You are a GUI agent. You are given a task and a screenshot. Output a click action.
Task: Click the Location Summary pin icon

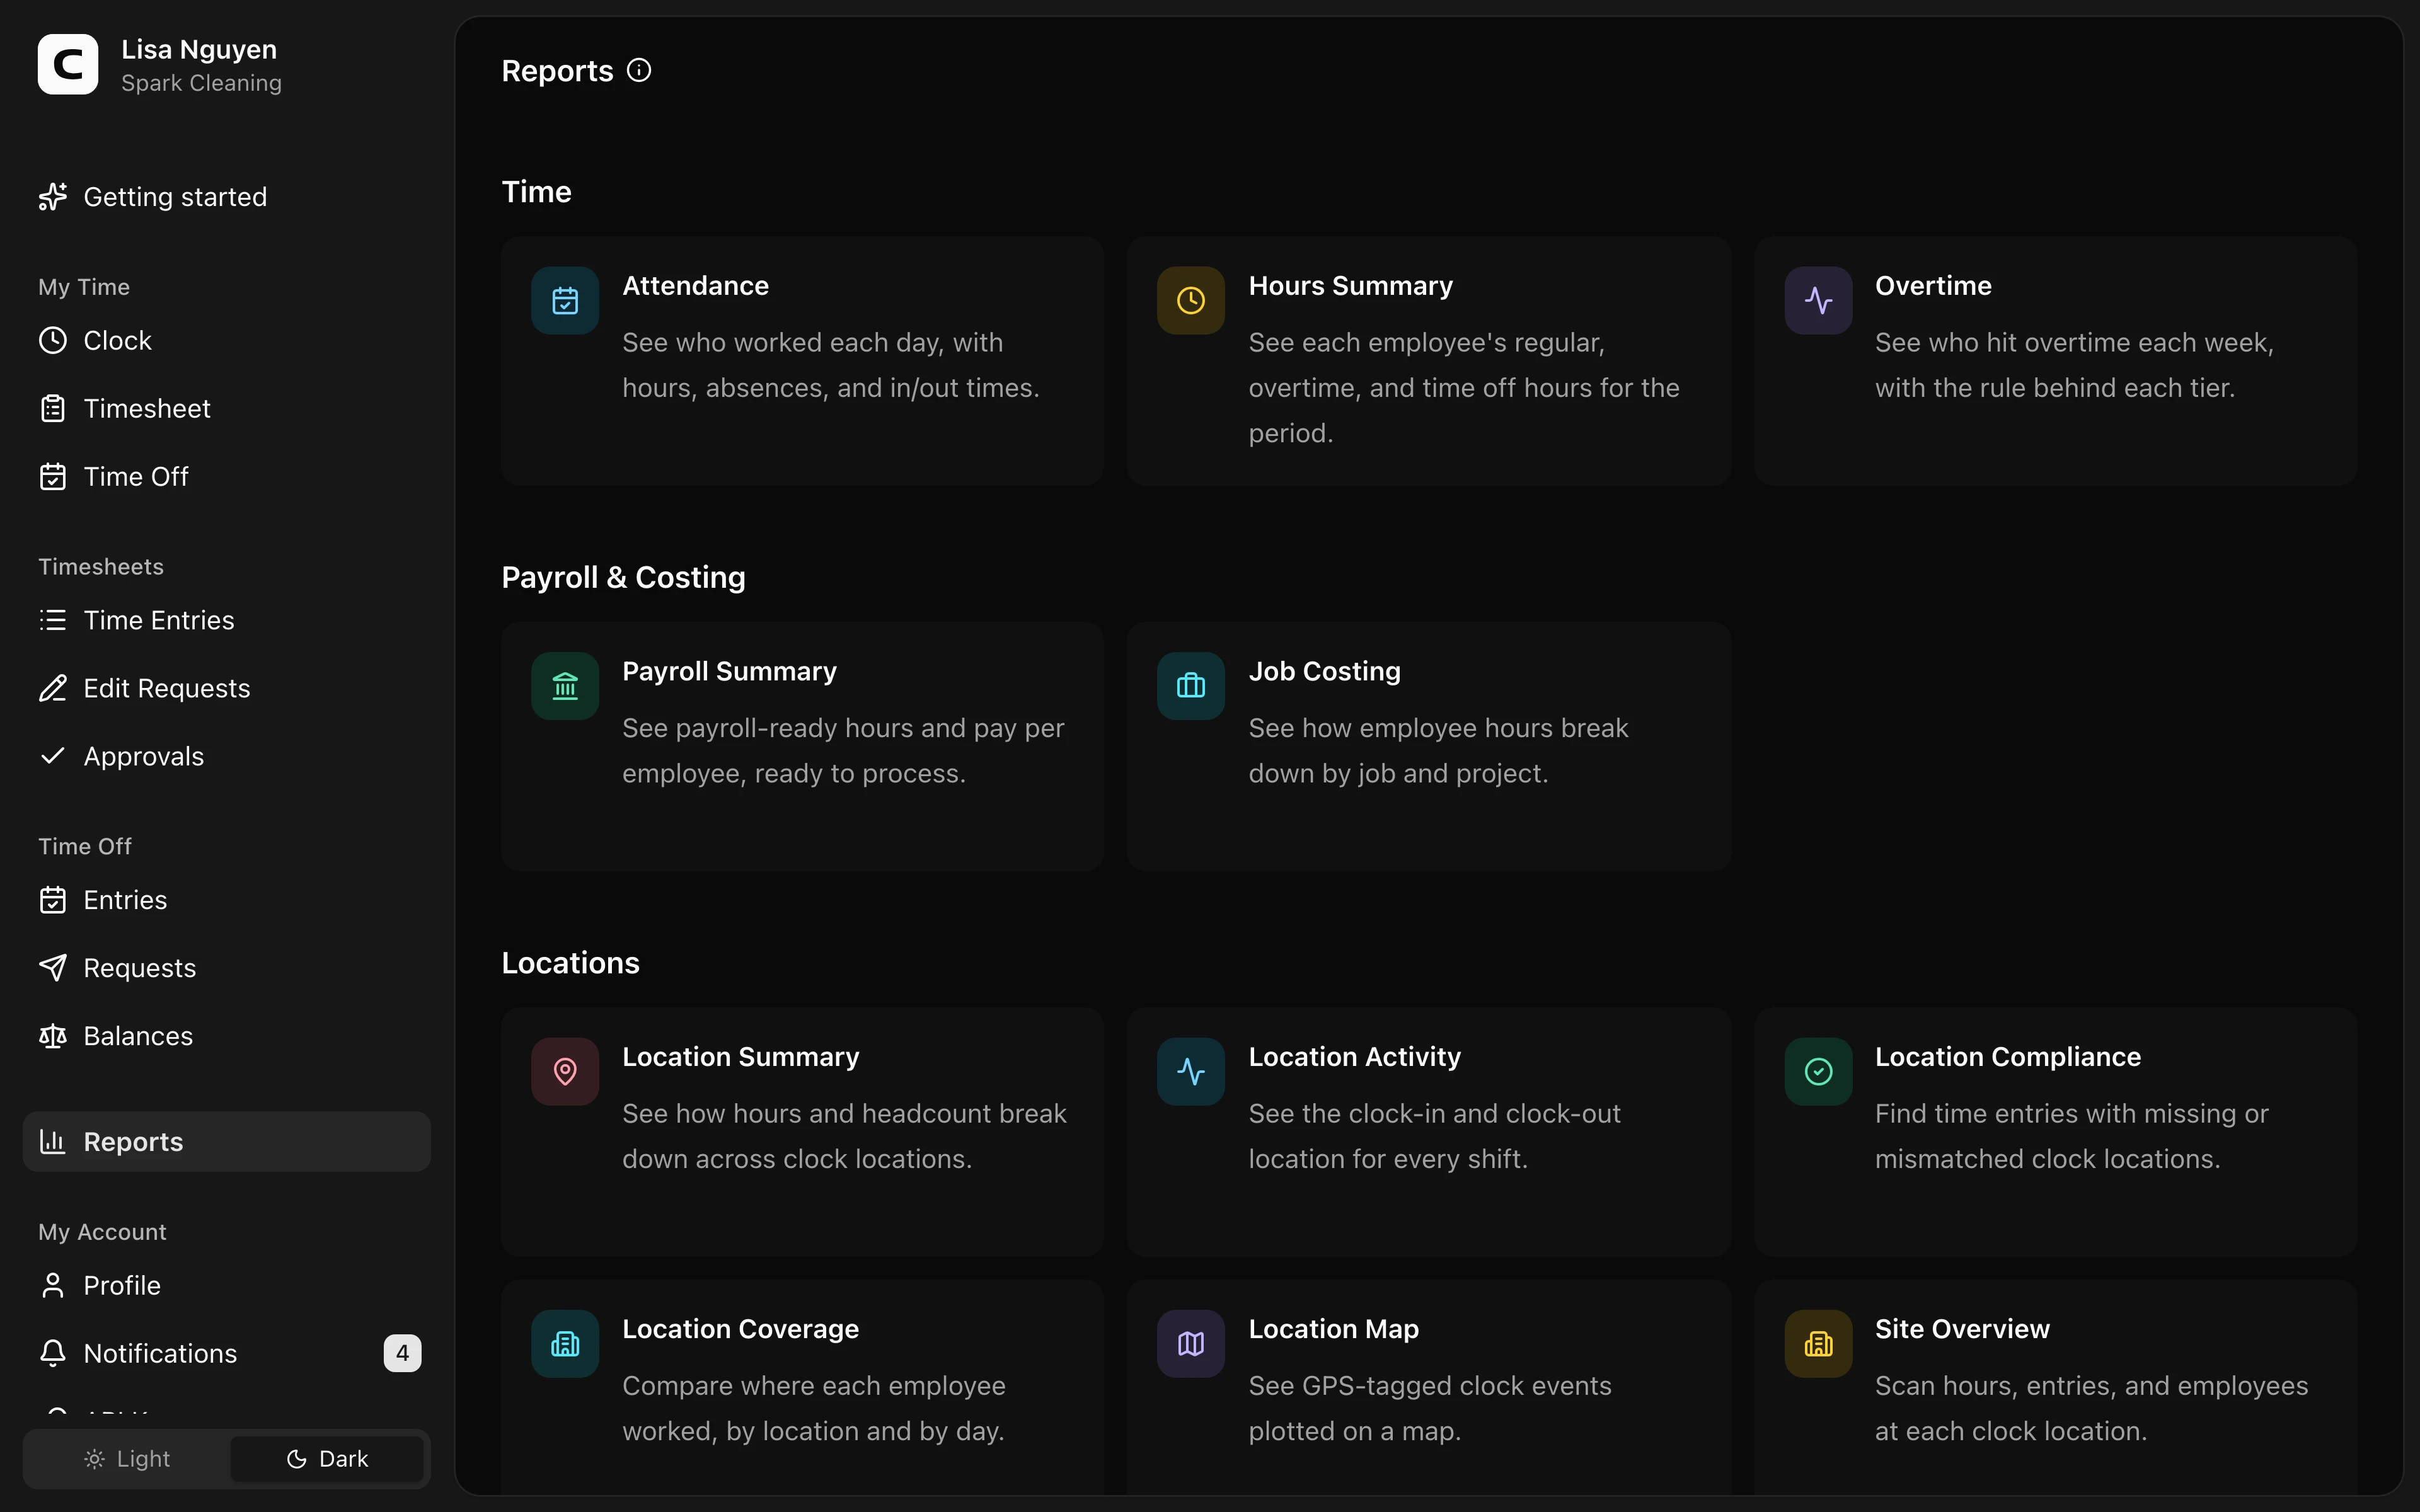point(565,1071)
